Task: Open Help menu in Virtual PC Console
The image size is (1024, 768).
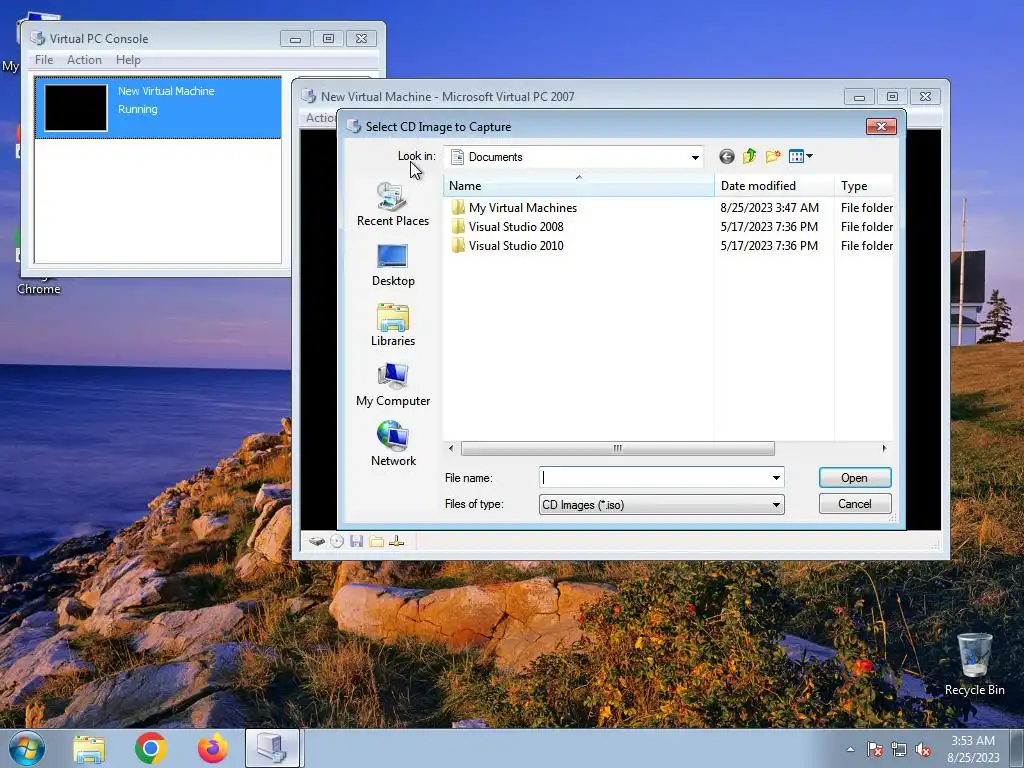Action: [128, 60]
